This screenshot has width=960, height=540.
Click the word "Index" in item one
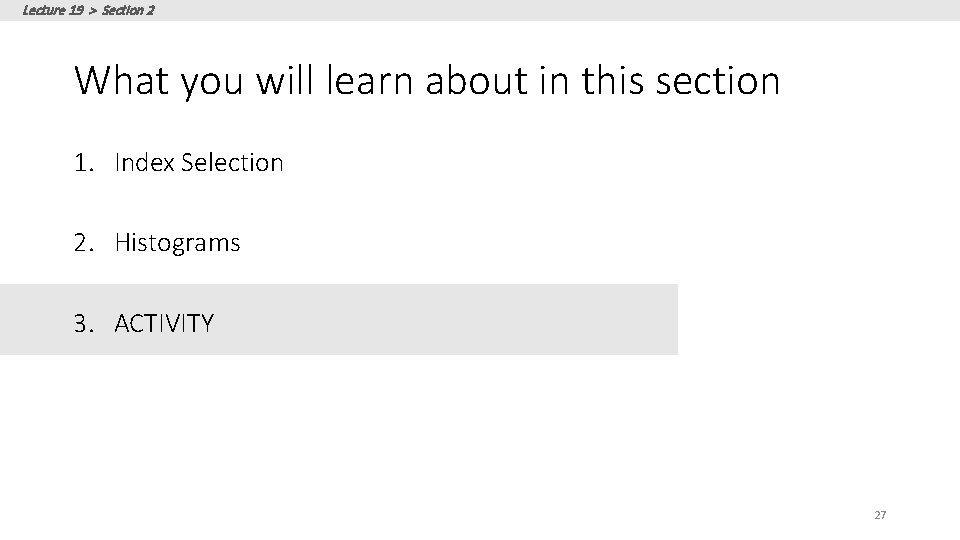point(145,162)
